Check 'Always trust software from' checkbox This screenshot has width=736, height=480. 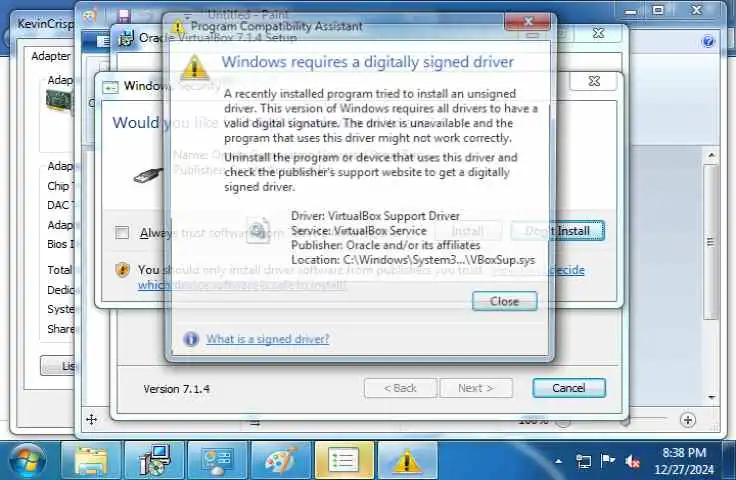click(x=122, y=232)
